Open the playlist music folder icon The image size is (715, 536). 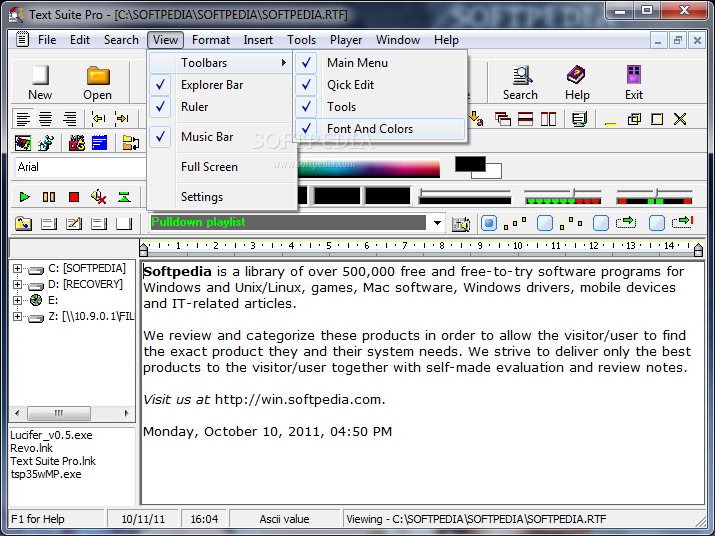coord(23,224)
